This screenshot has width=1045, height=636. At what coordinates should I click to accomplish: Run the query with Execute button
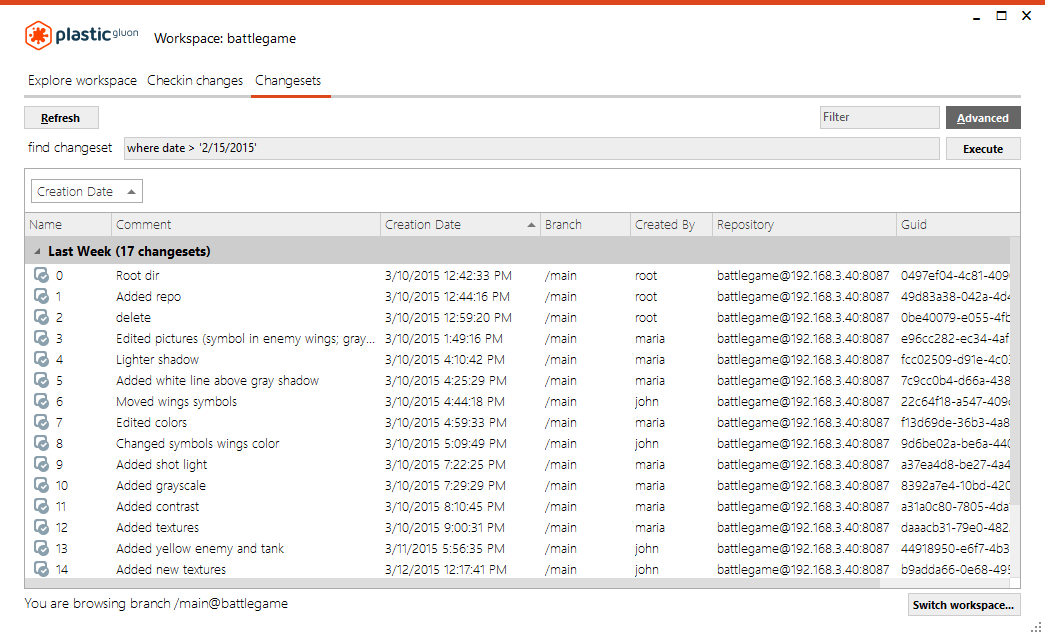coord(983,149)
